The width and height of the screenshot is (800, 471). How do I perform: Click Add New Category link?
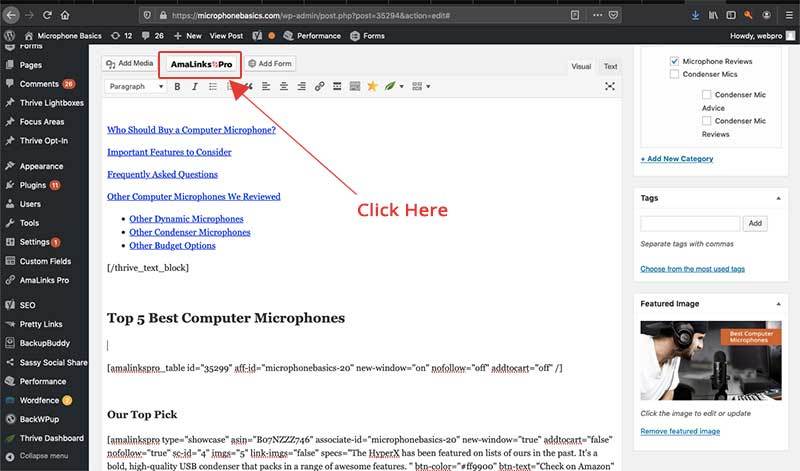[x=677, y=159]
